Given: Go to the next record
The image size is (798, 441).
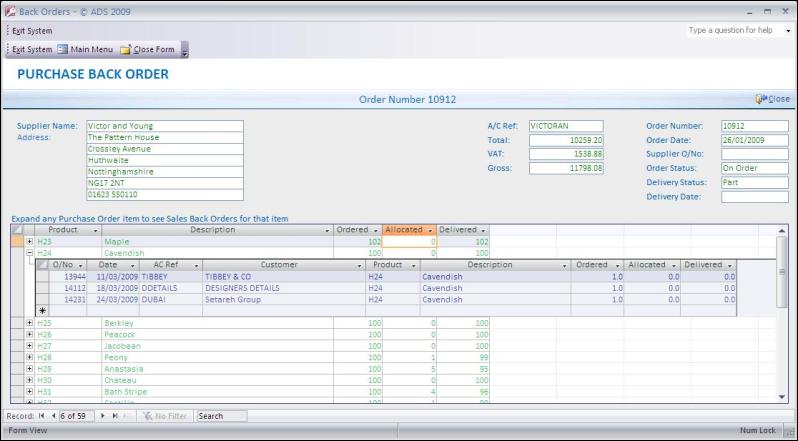Looking at the screenshot, I should point(104,415).
